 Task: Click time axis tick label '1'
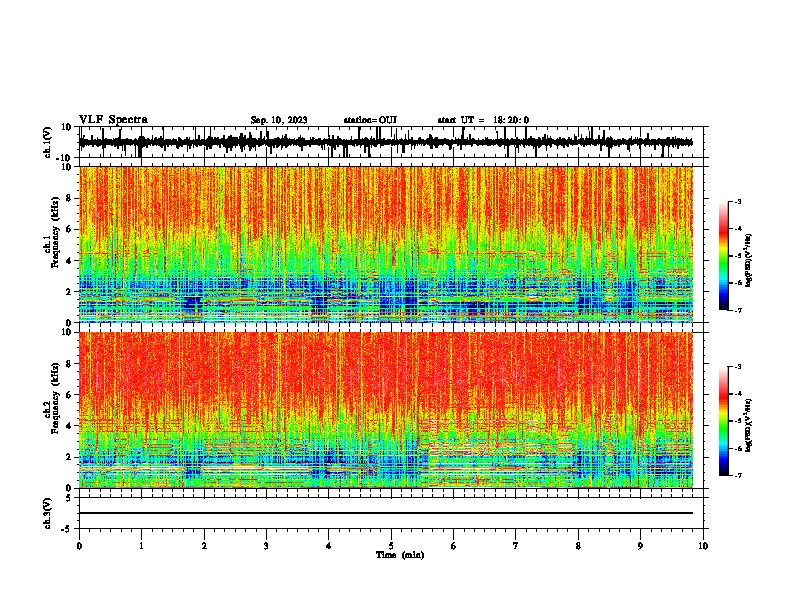[x=141, y=546]
